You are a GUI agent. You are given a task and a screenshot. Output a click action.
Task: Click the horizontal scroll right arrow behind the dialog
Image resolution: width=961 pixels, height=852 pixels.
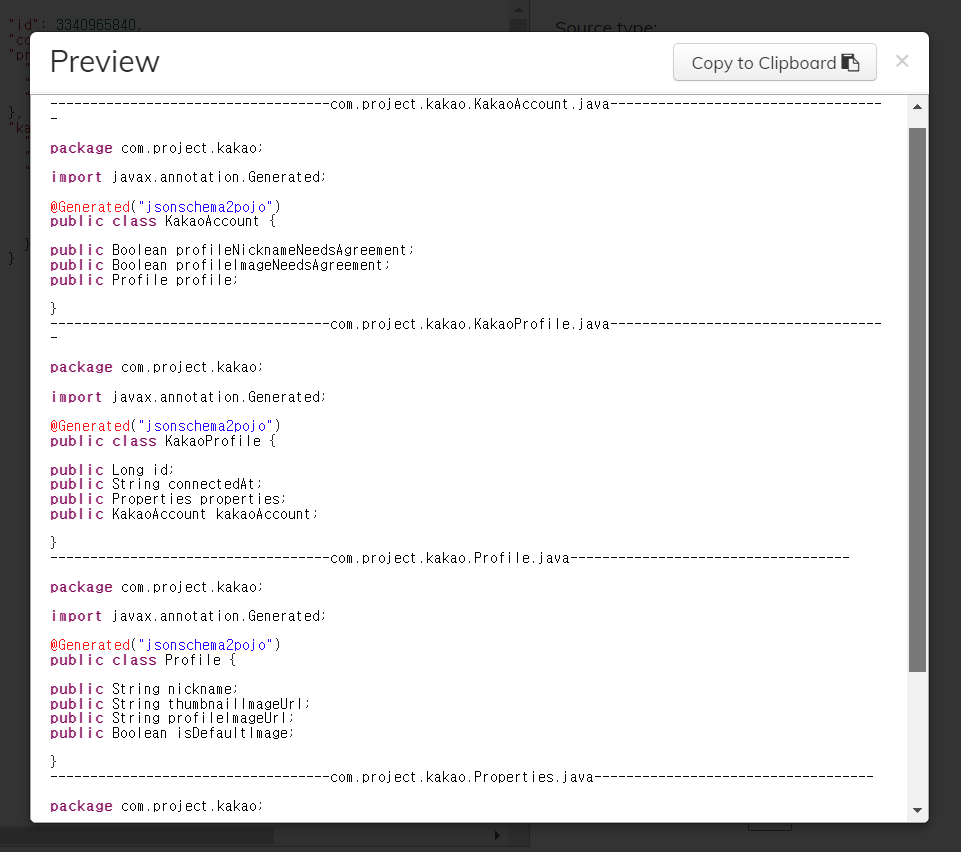(497, 835)
